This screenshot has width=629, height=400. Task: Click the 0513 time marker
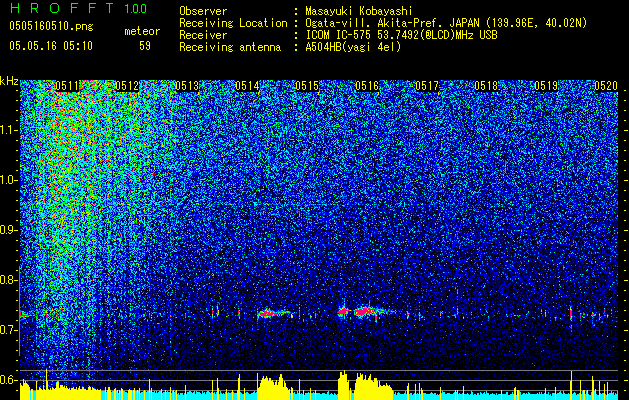pyautogui.click(x=187, y=86)
